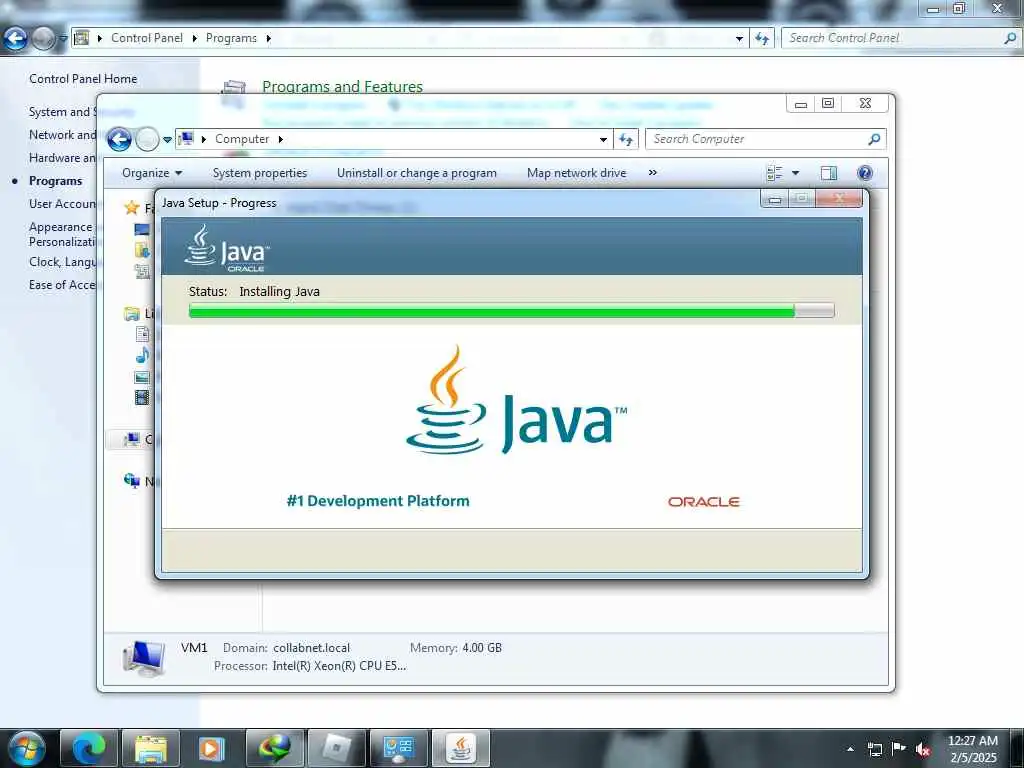Click the Search Control Panel field

tap(893, 39)
